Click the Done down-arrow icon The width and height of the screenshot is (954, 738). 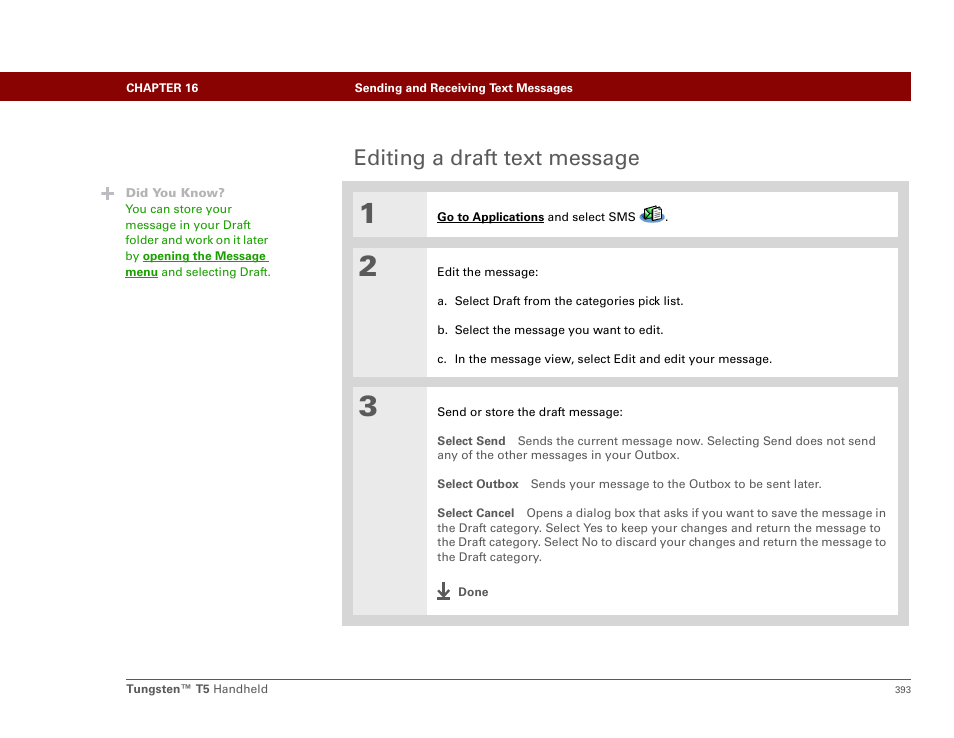[444, 591]
